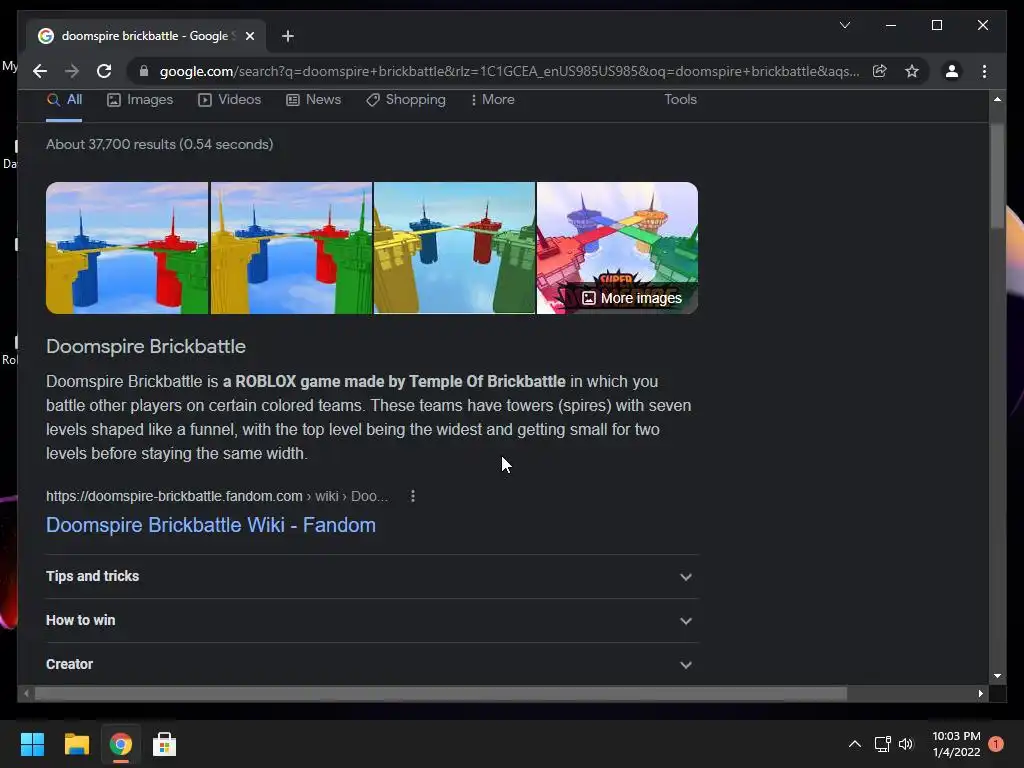1024x768 pixels.
Task: Open the Chrome profile avatar
Action: pos(952,71)
